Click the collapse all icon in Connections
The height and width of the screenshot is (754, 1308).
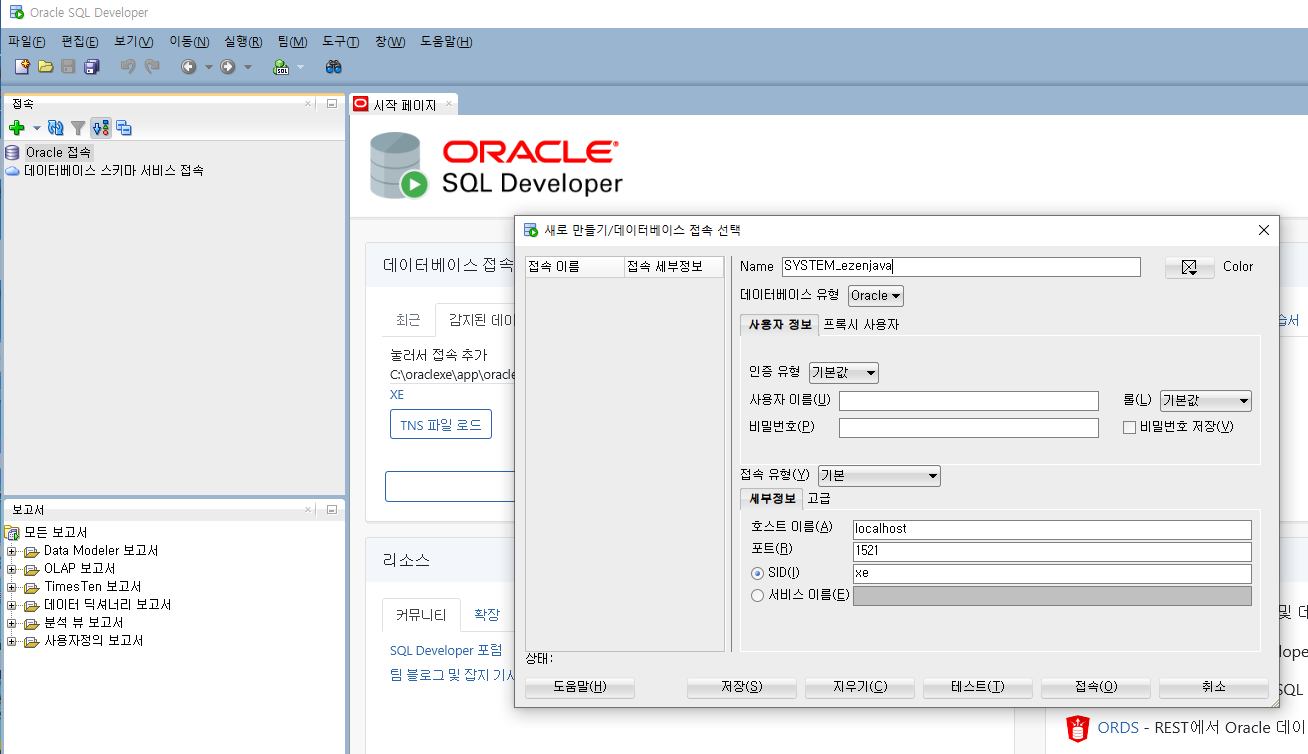pyautogui.click(x=124, y=128)
